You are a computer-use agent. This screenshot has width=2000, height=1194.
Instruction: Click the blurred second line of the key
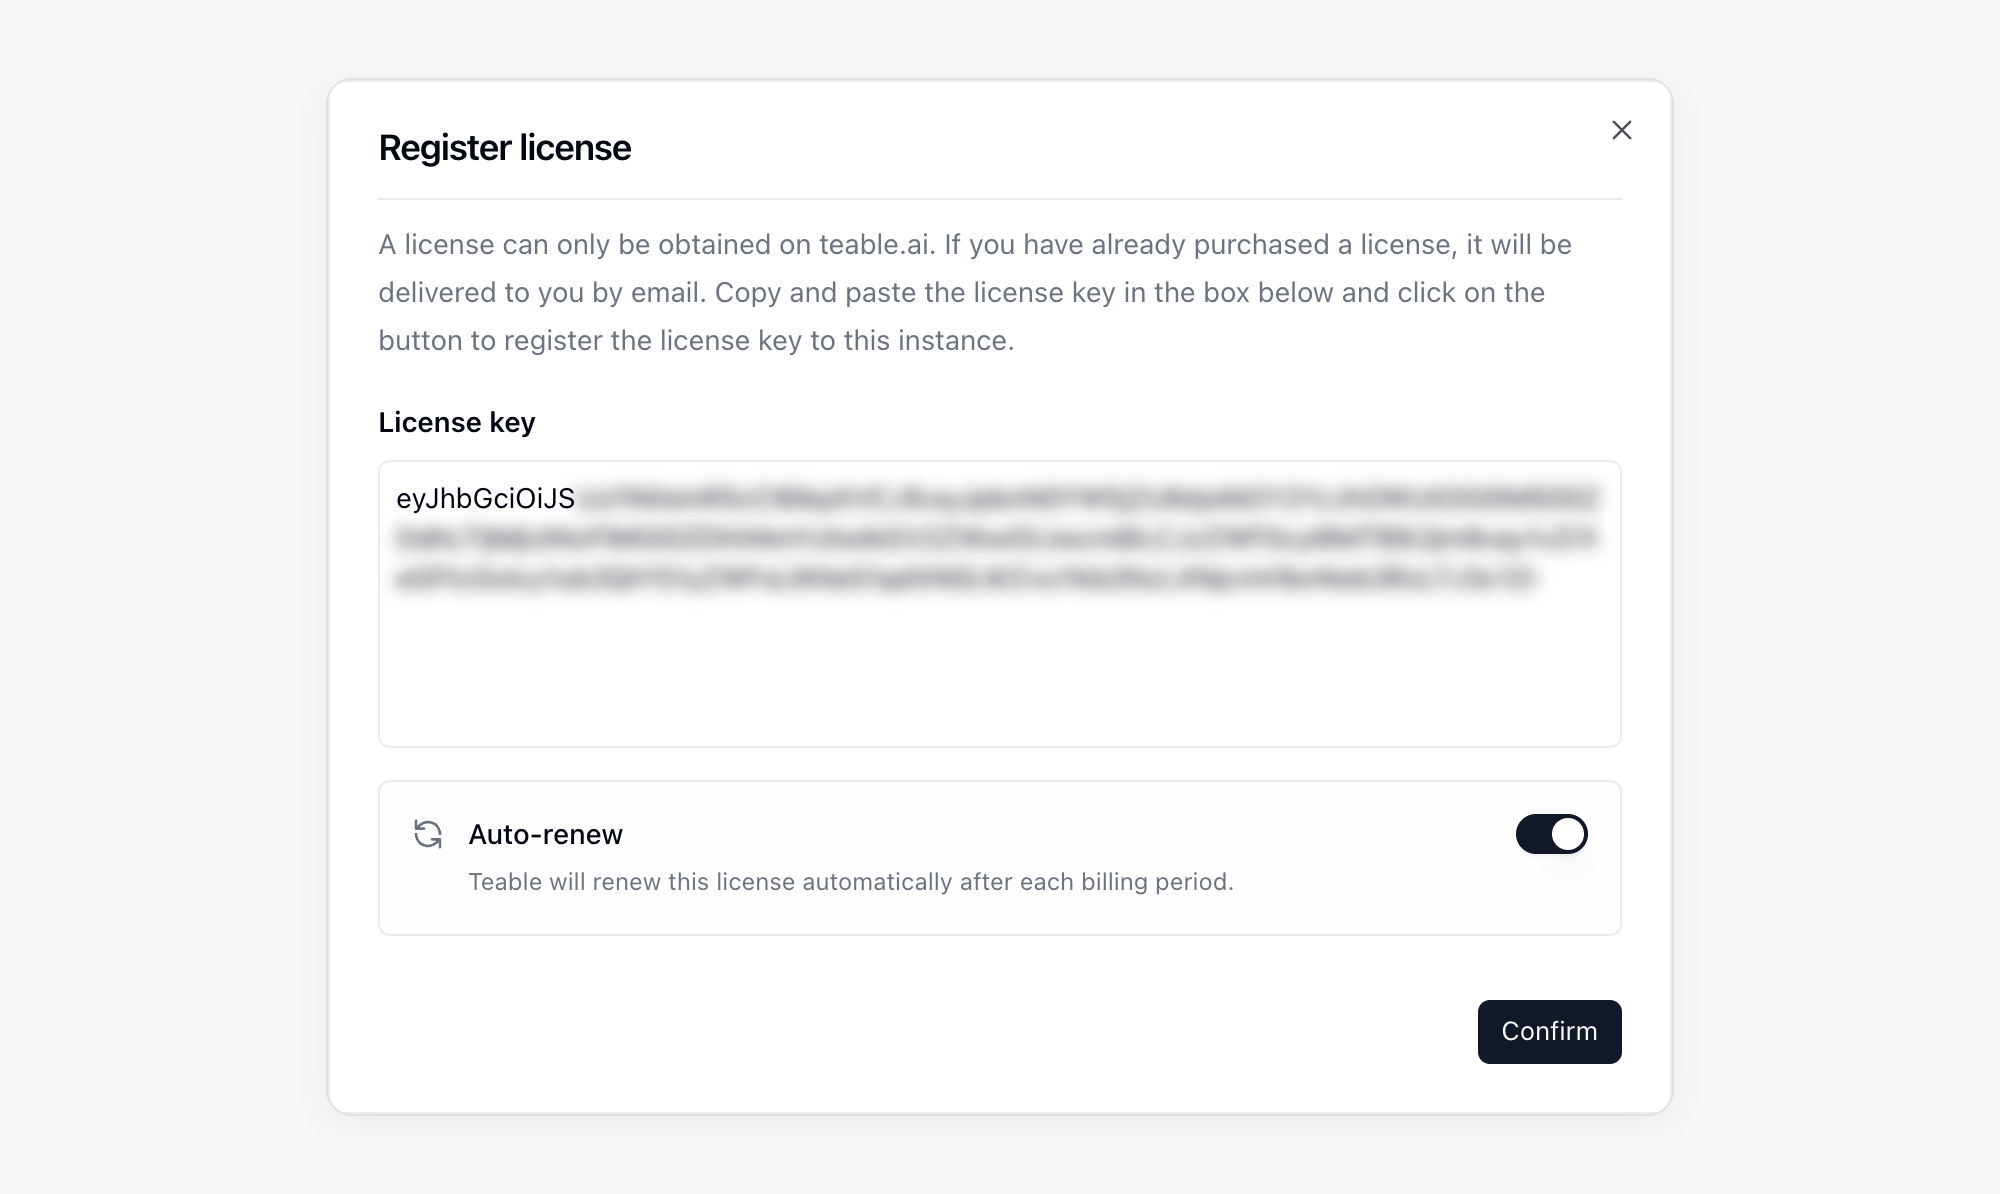pyautogui.click(x=997, y=538)
